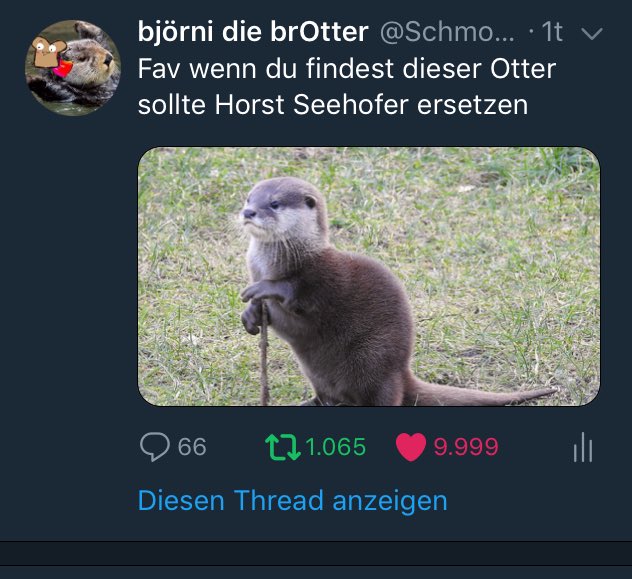
Task: Open tweet analytics bar chart icon
Action: (583, 447)
